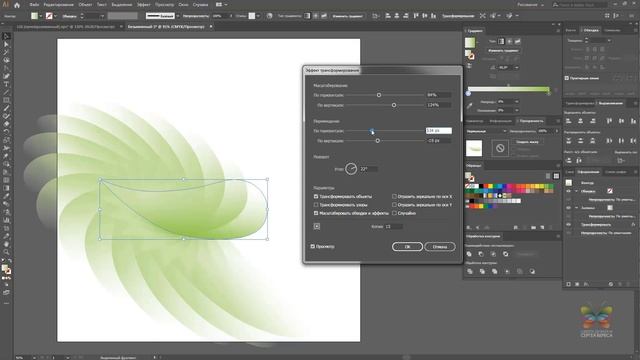Open the Object menu
The height and width of the screenshot is (360, 640).
pyautogui.click(x=85, y=5)
